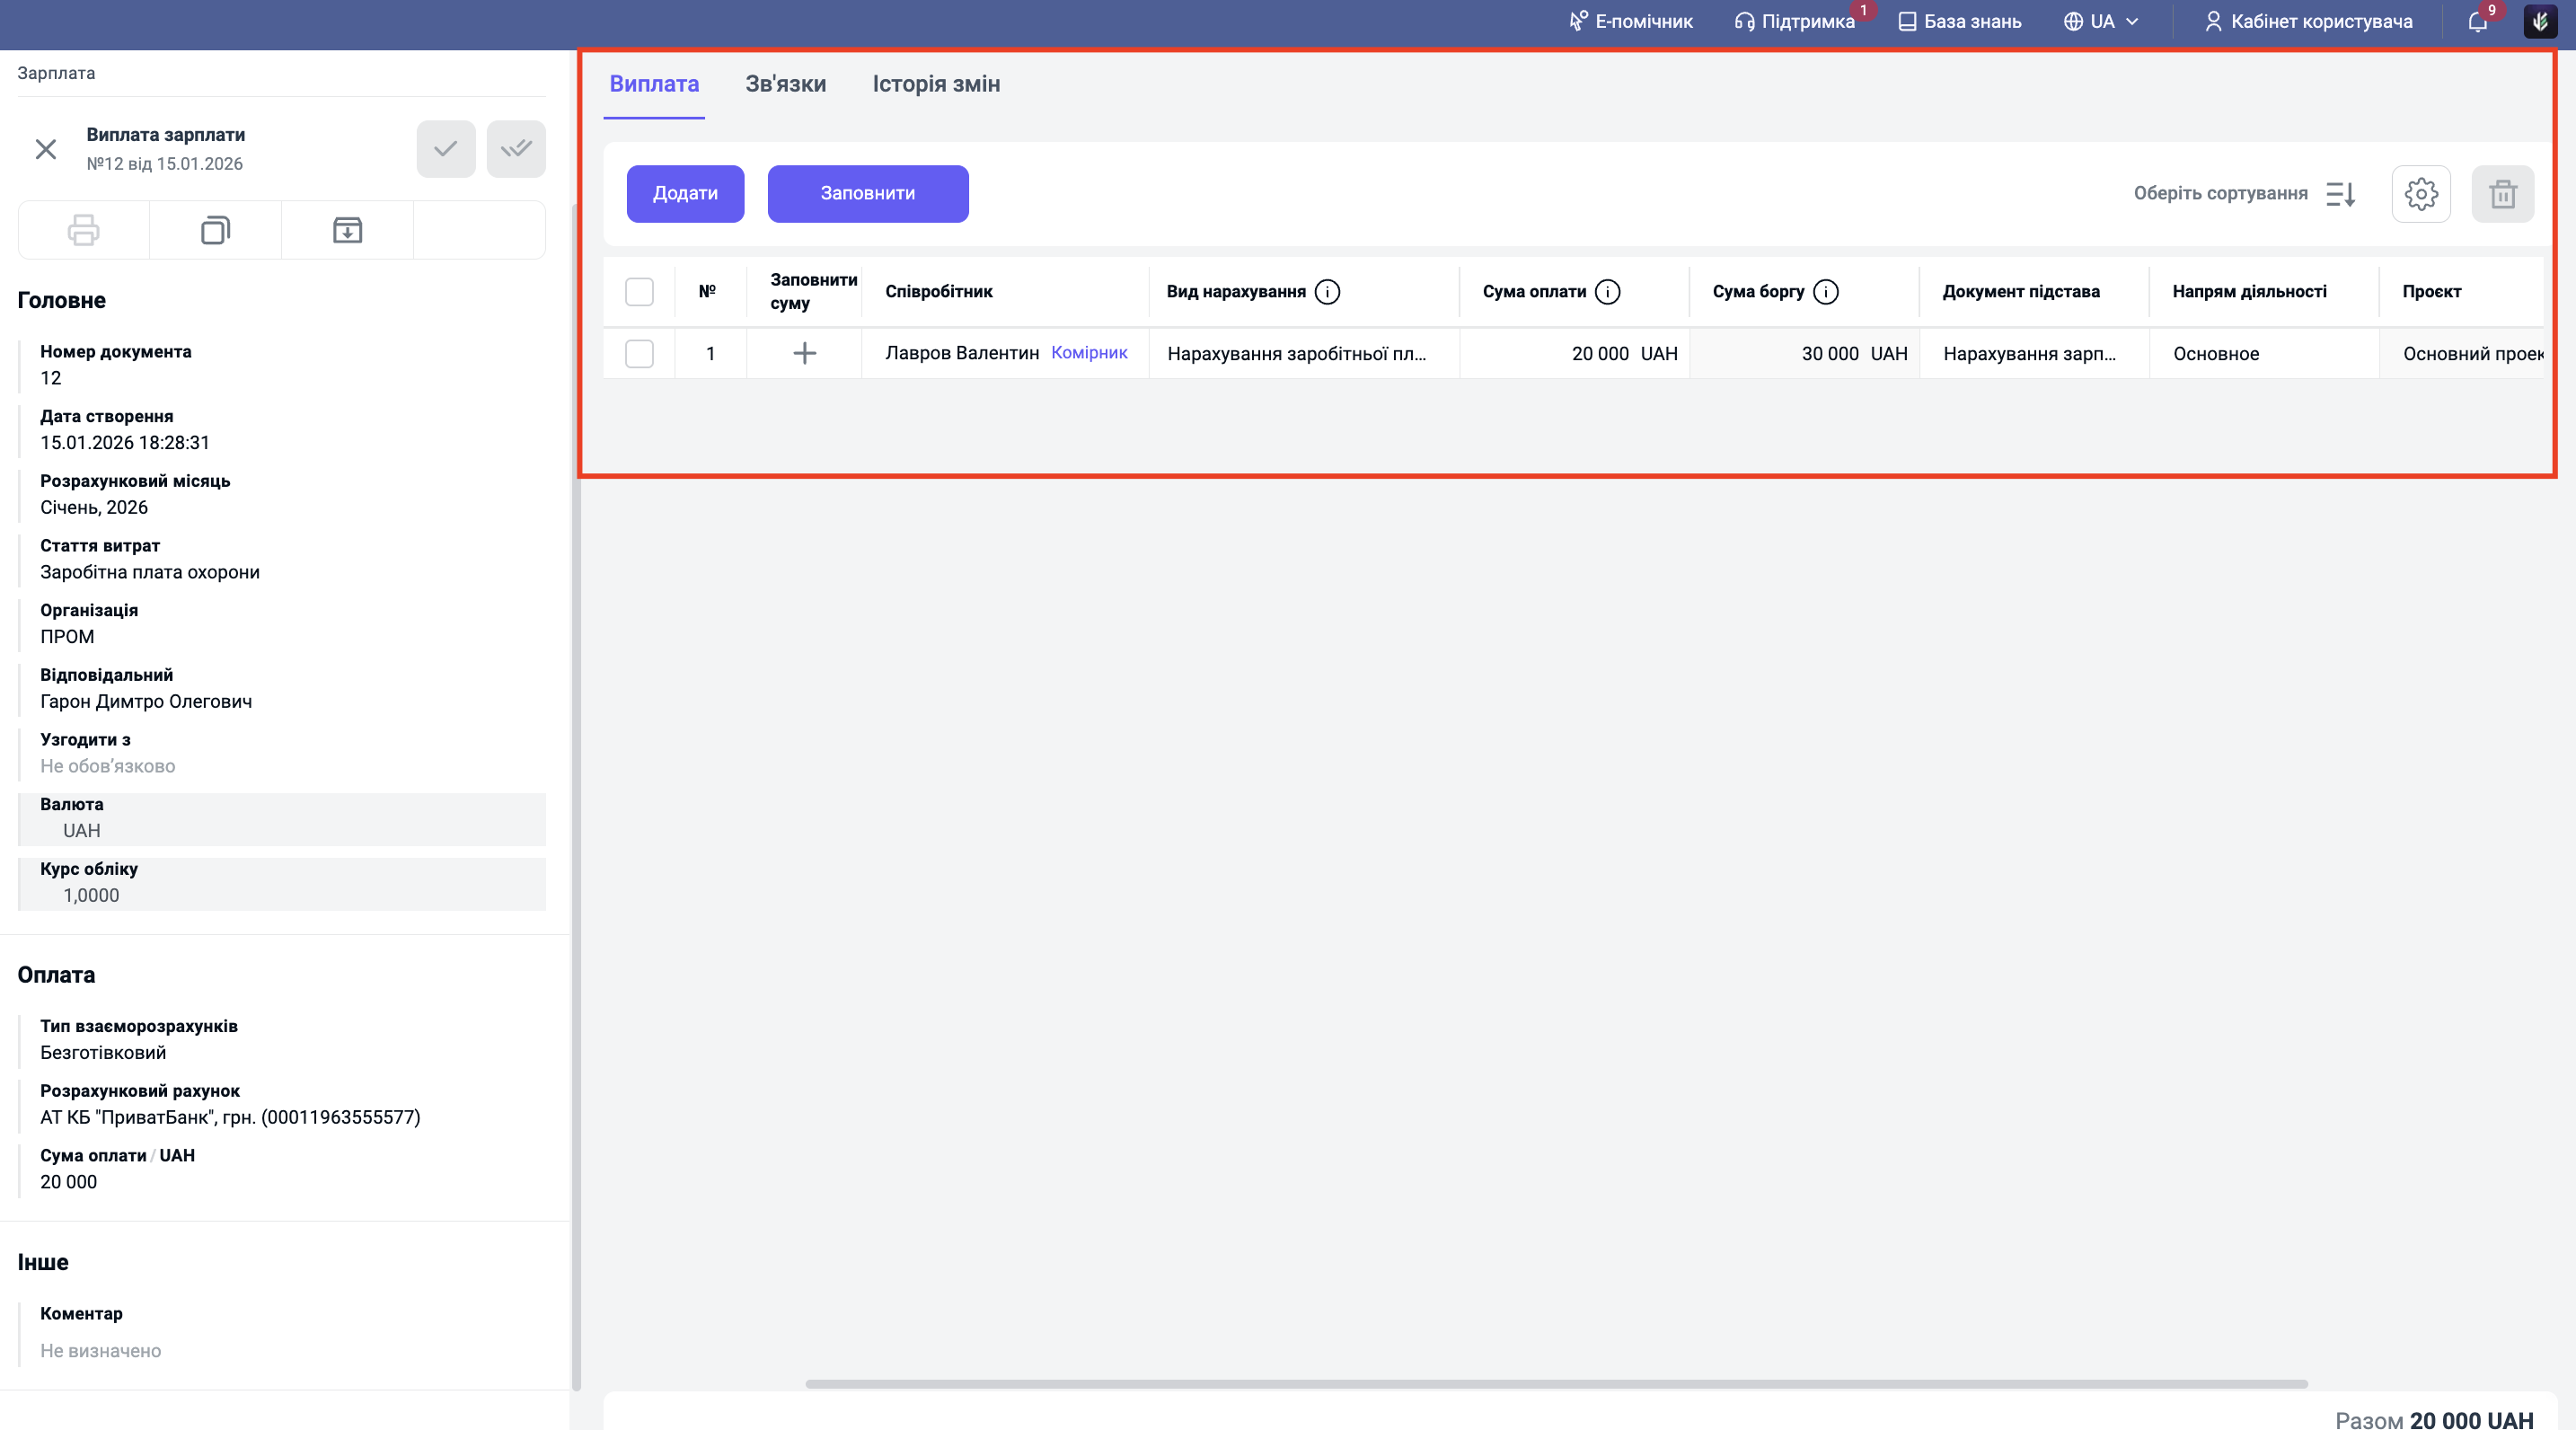Open notifications bell icon
This screenshot has height=1430, width=2576.
(2478, 21)
